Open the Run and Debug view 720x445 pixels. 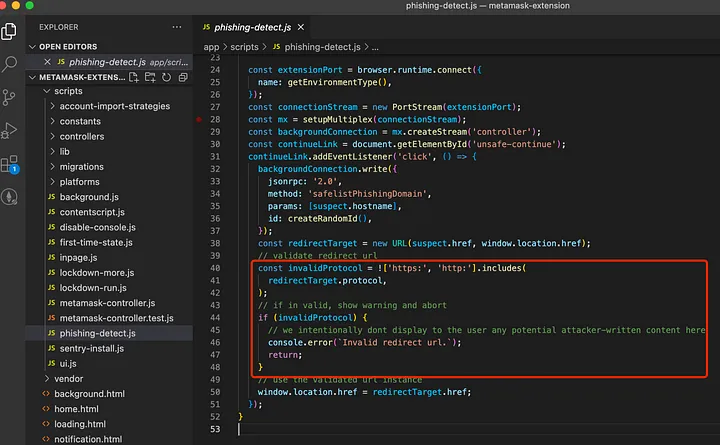click(x=10, y=130)
